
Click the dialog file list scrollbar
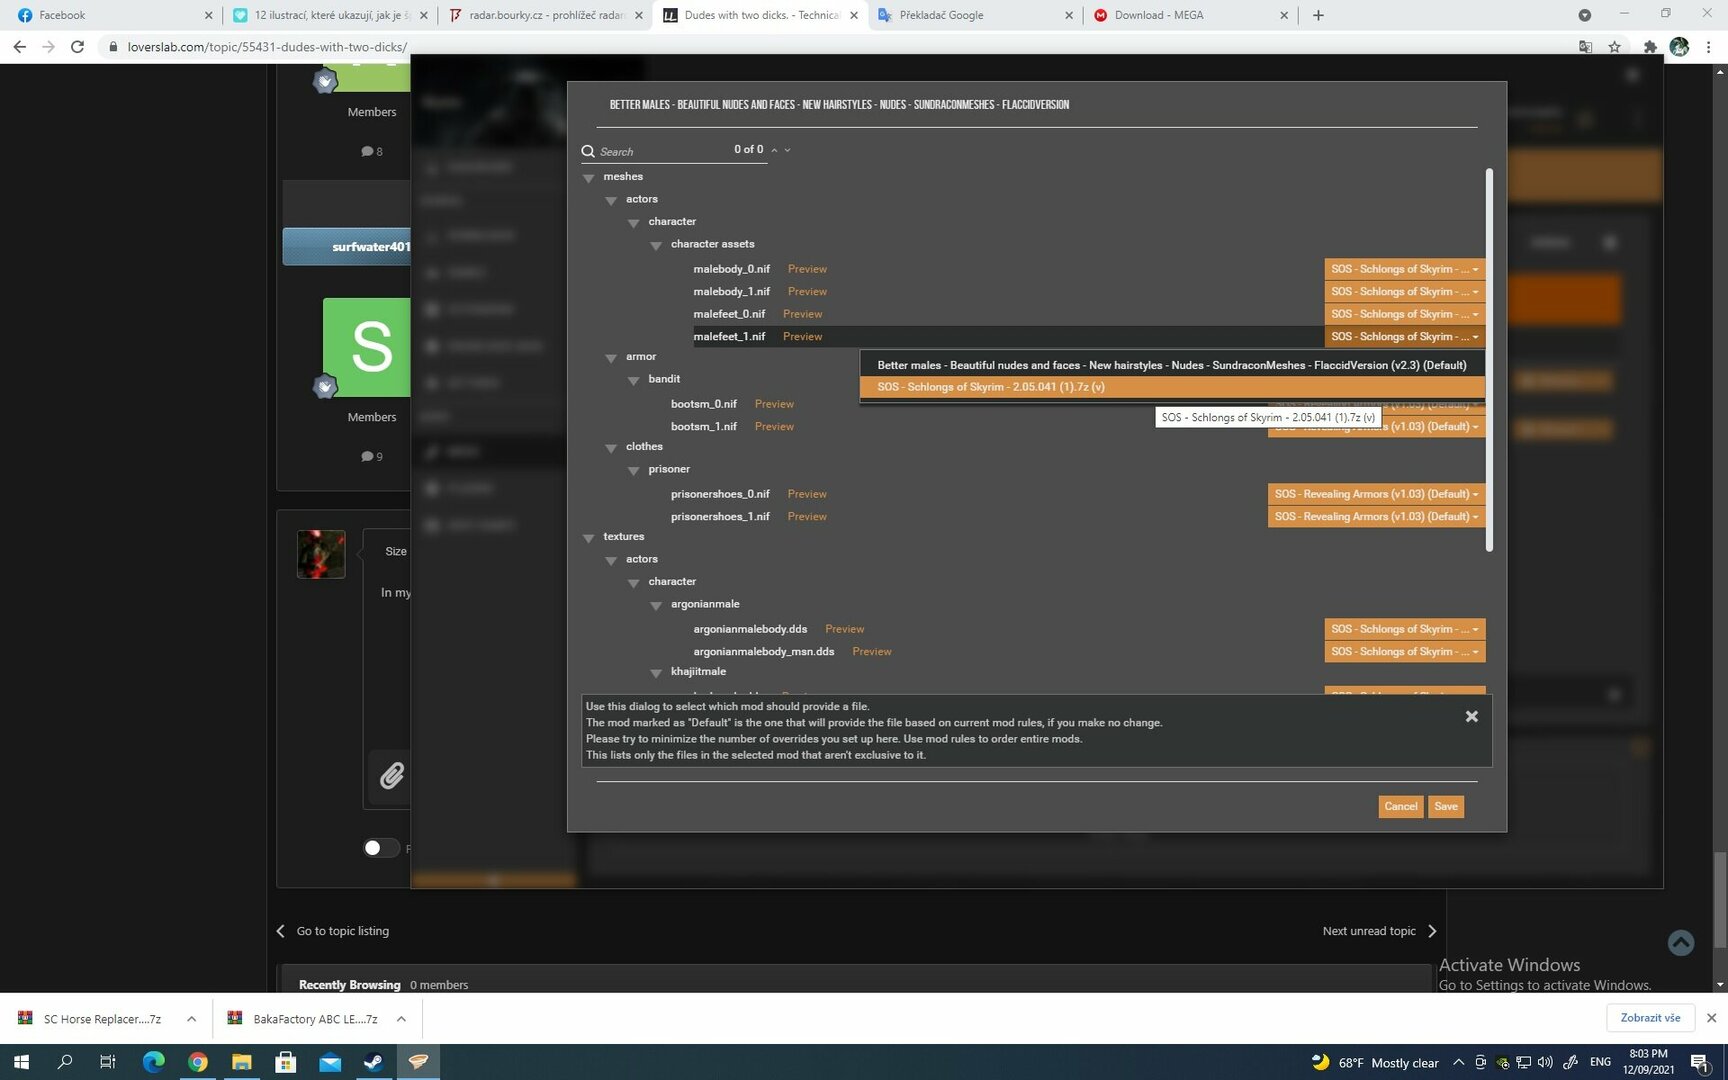coord(1489,360)
